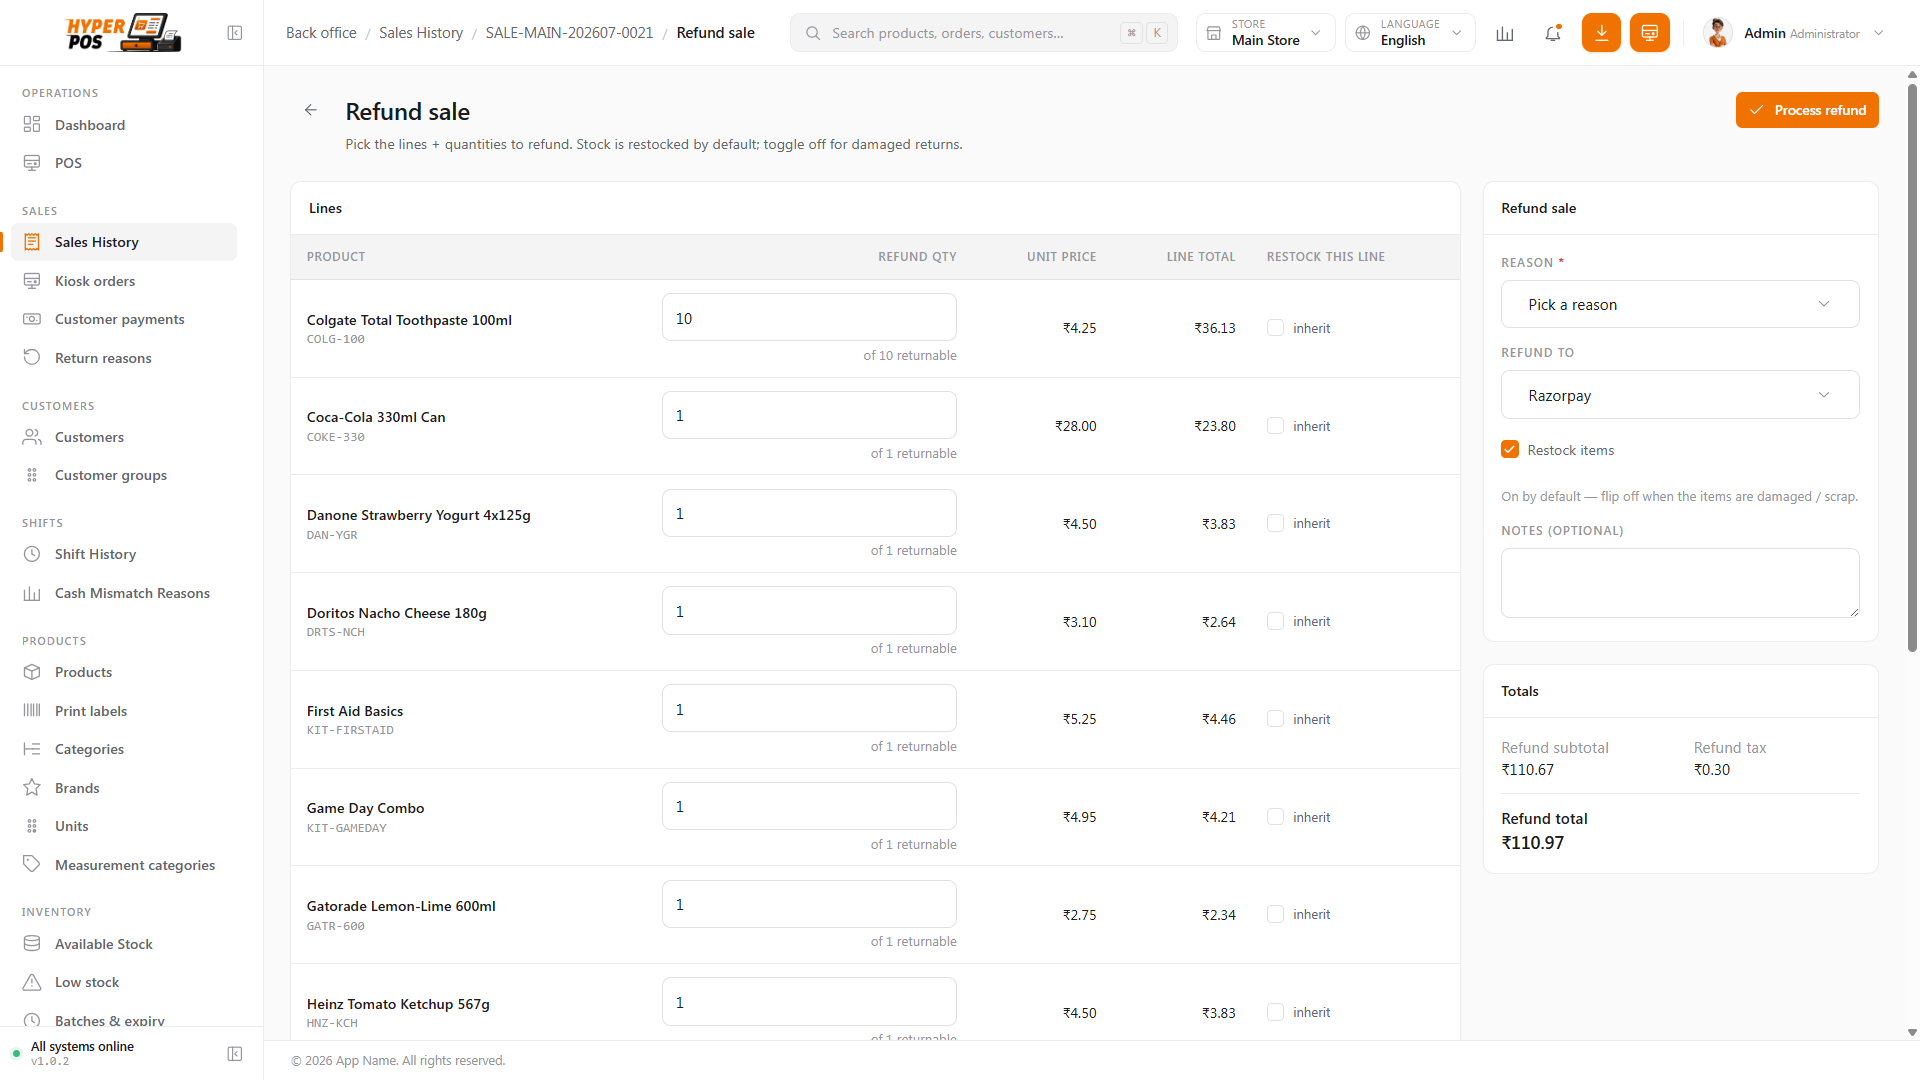Open the Language English selector
Screen dimensions: 1920x1080
(1410, 33)
